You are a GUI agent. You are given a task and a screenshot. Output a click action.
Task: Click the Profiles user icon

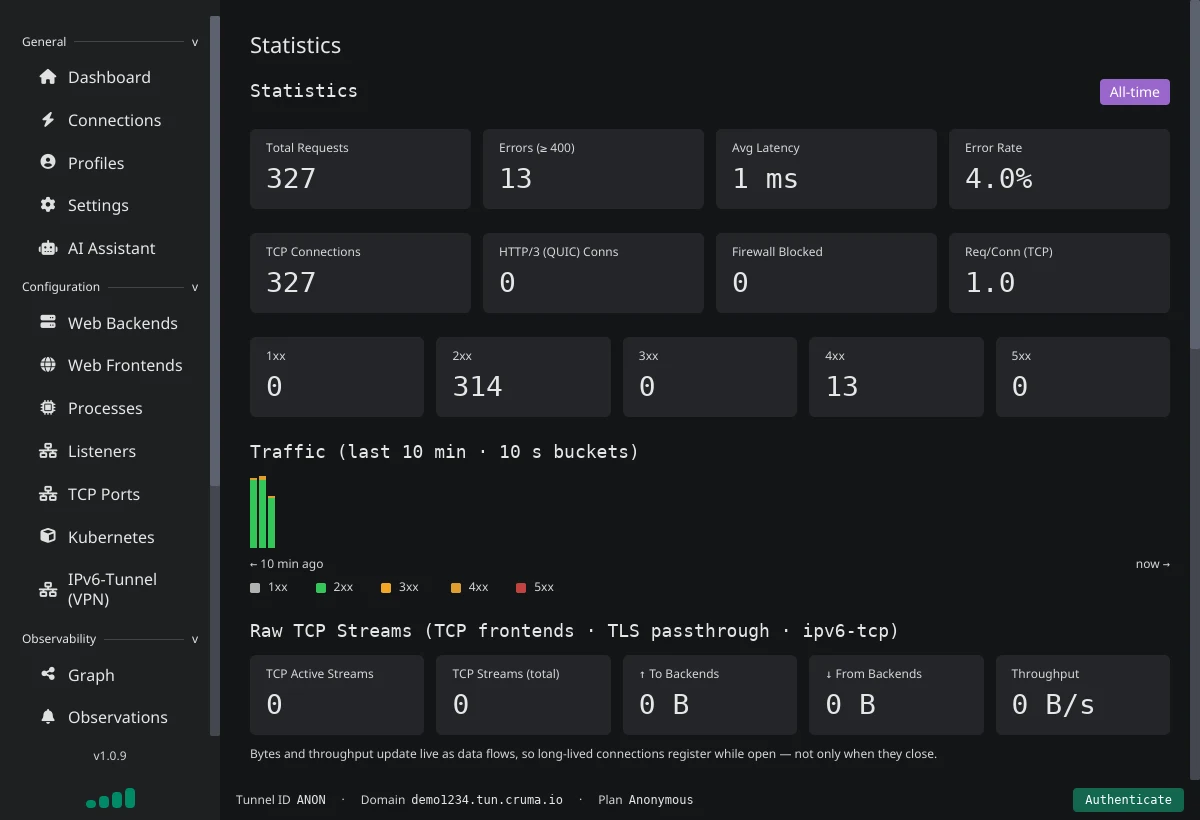pyautogui.click(x=47, y=162)
